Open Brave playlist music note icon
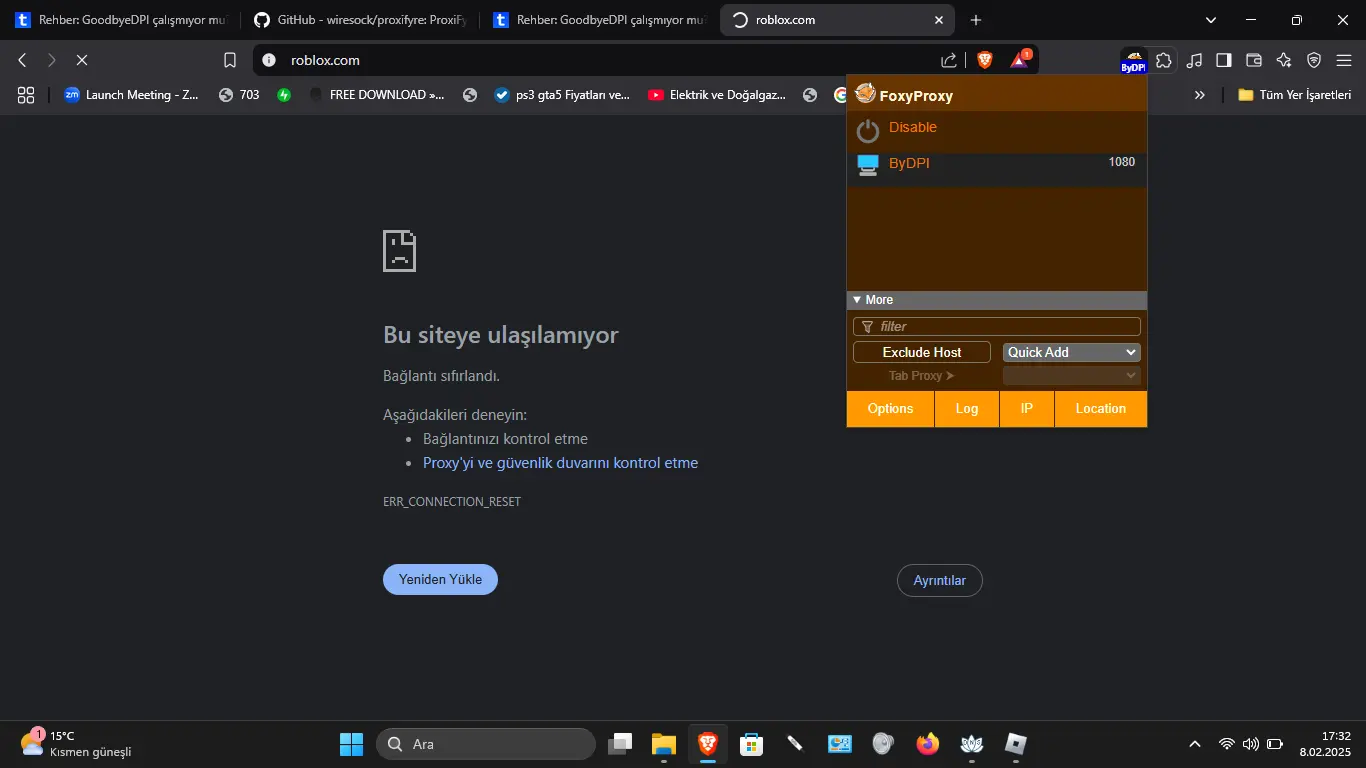 [1194, 60]
